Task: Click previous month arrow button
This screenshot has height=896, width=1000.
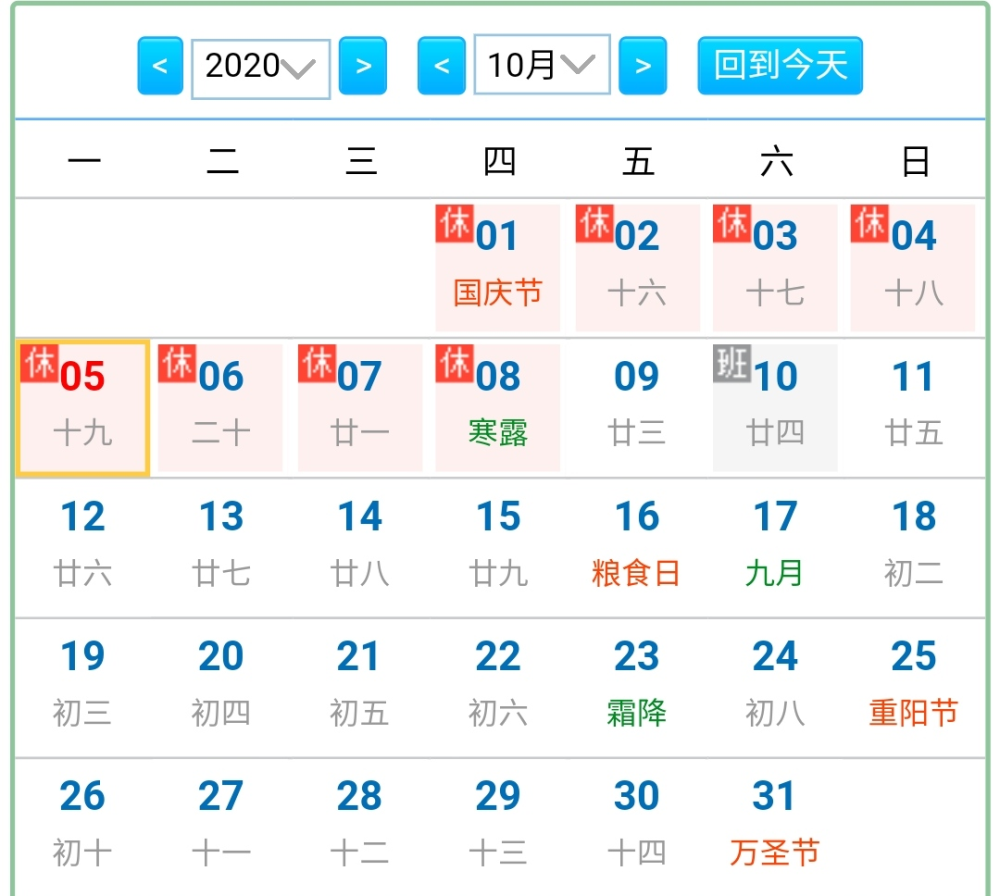Action: tap(441, 67)
